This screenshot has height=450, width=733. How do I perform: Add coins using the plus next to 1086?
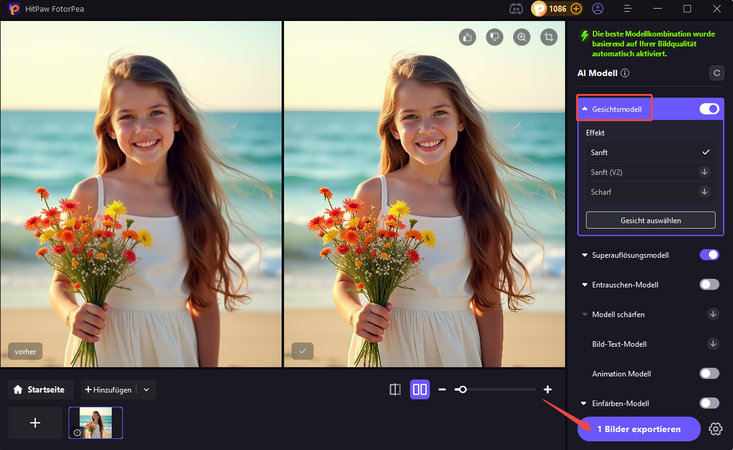pyautogui.click(x=576, y=9)
